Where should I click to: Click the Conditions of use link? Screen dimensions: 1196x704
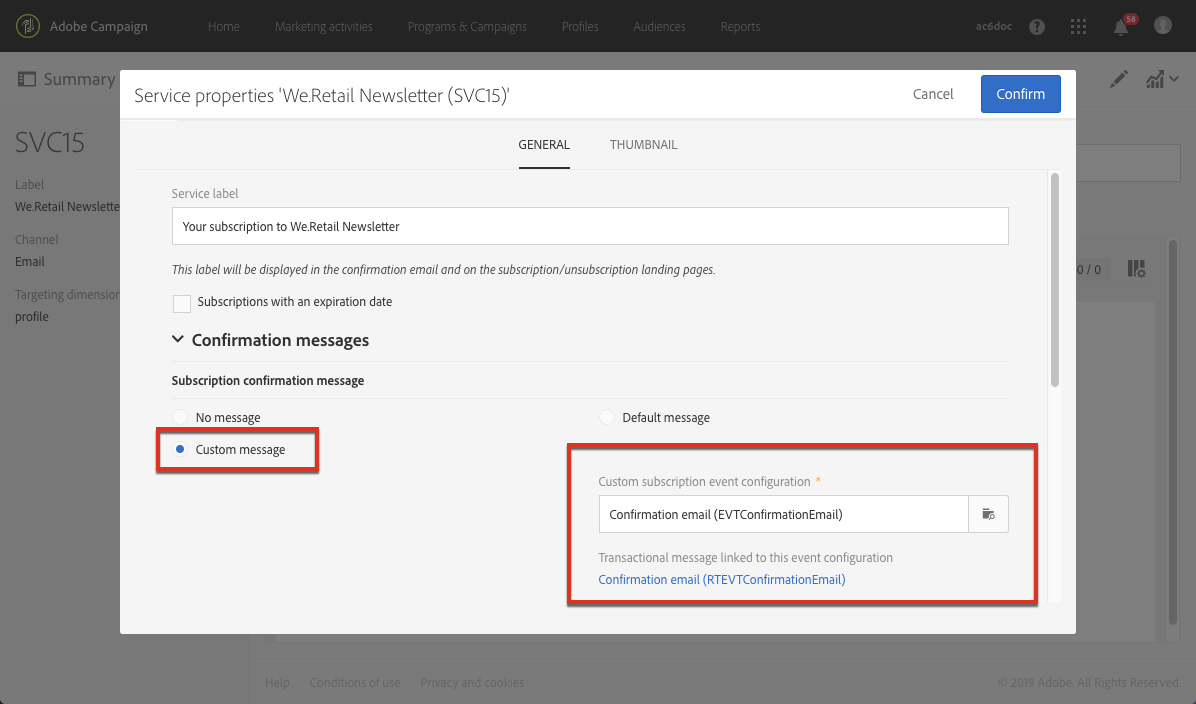(355, 683)
